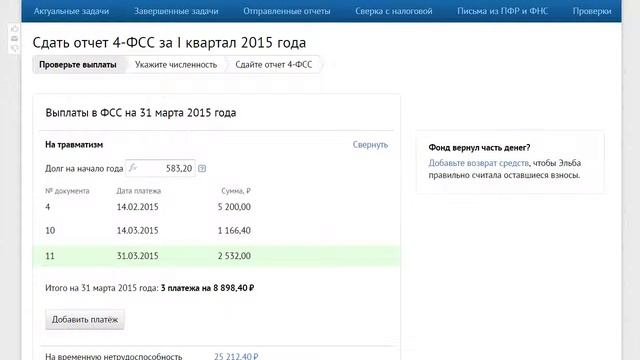This screenshot has height=360, width=640.
Task: Click the amount 5 200,00
Action: click(234, 207)
